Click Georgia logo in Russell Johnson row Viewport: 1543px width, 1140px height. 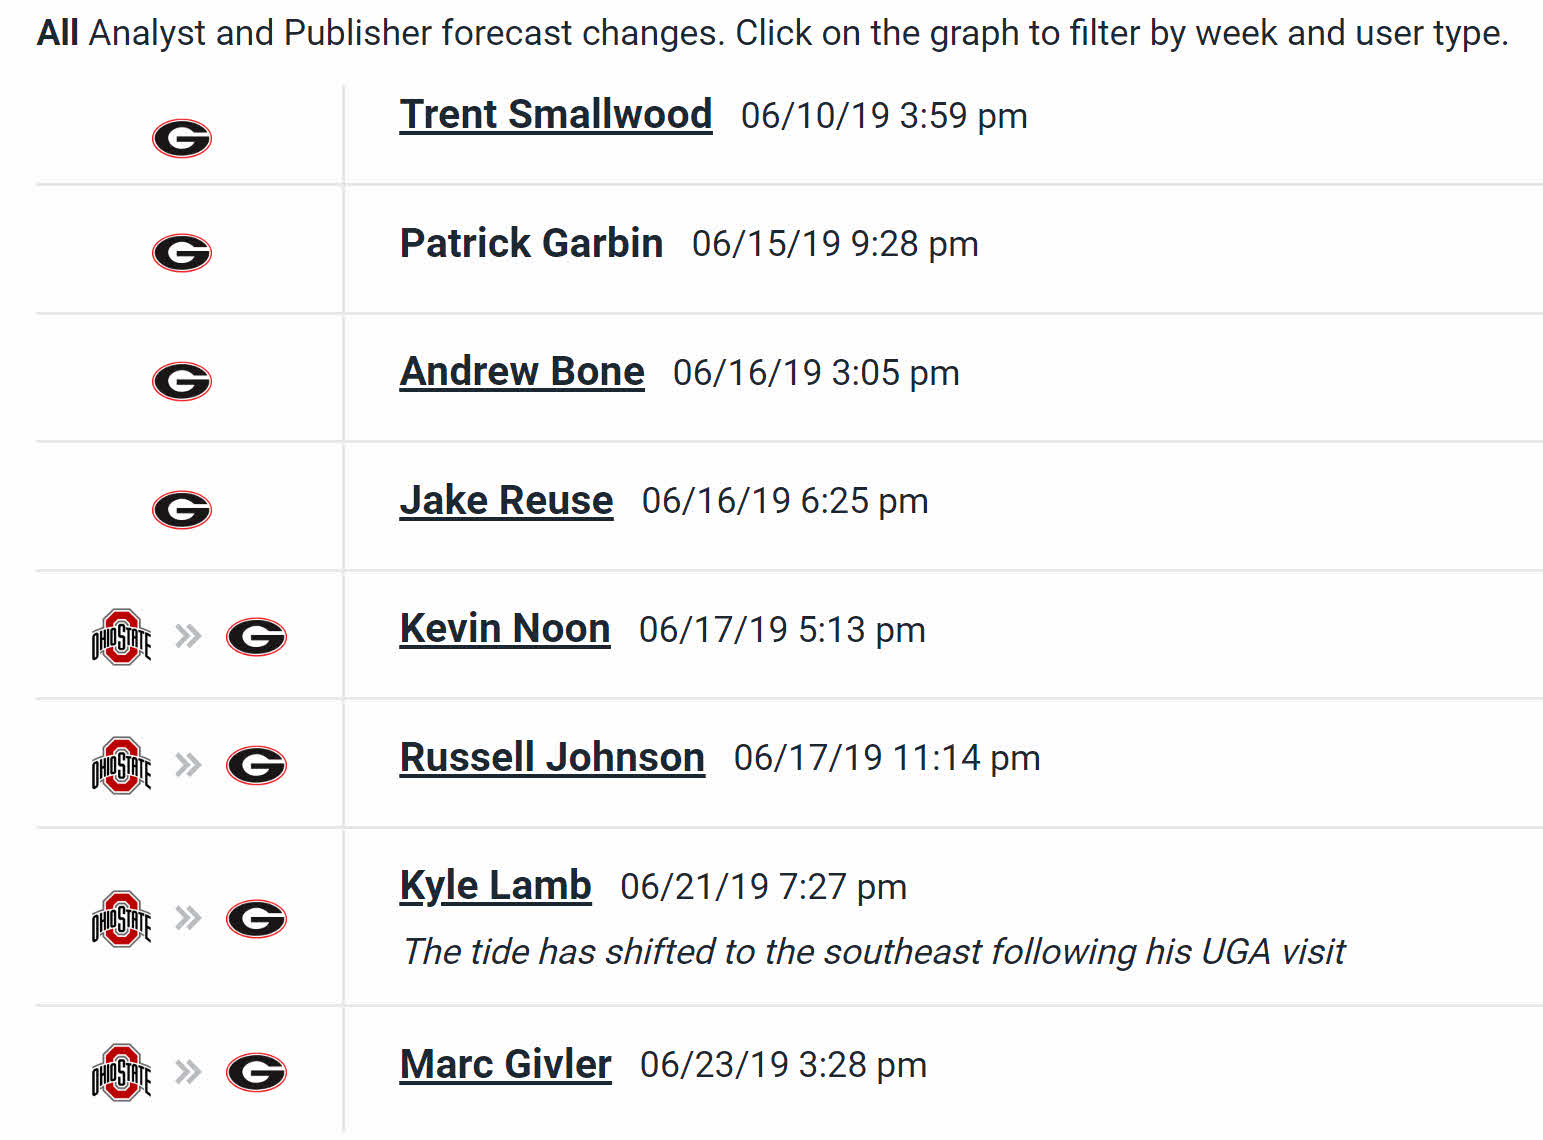[x=256, y=766]
